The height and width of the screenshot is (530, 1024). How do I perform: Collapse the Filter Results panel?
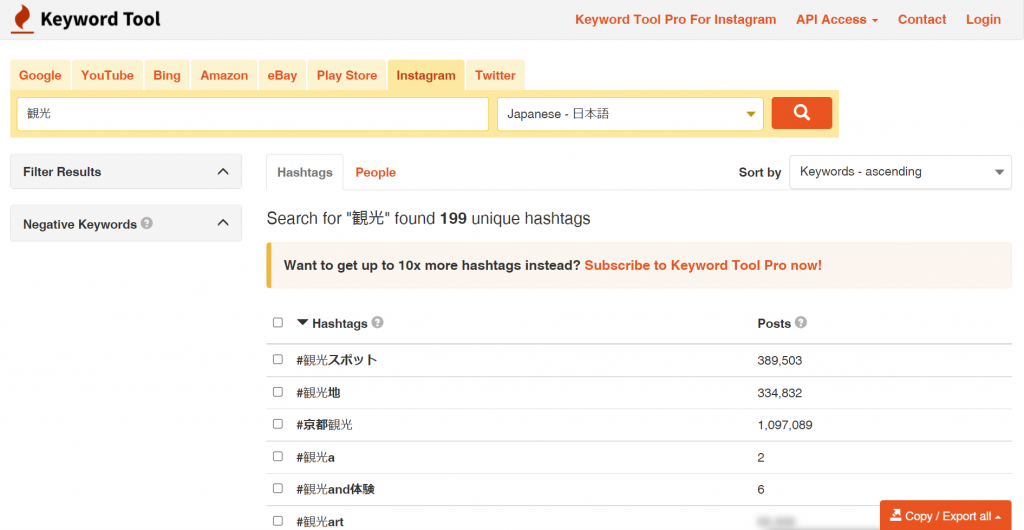126,172
